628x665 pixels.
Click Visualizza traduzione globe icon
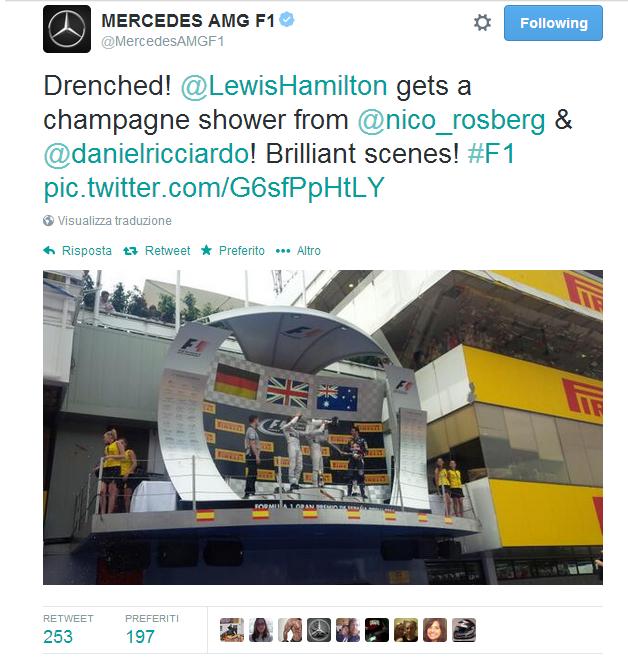[x=48, y=221]
